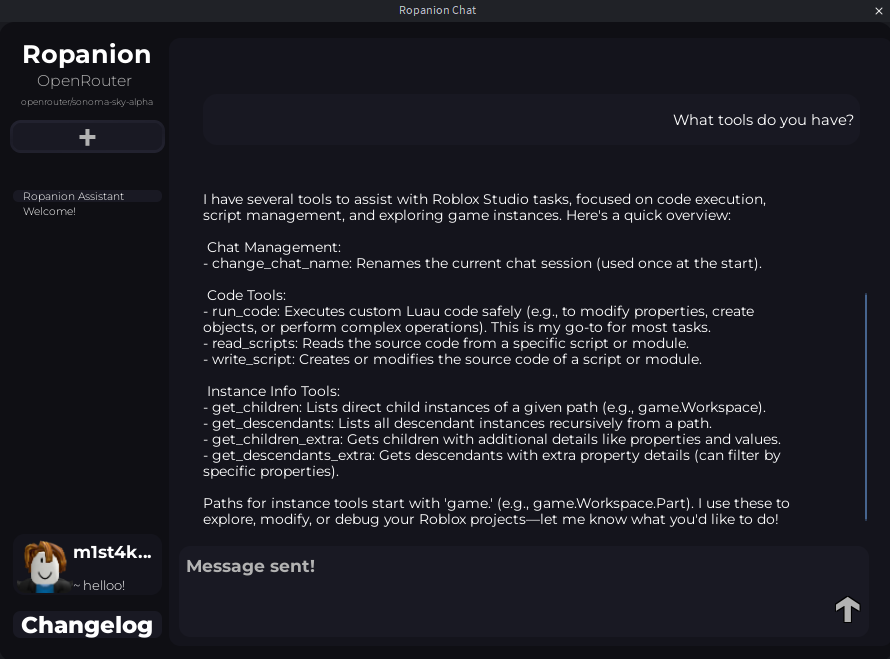This screenshot has width=890, height=659.
Task: Click the Ropanion title heading
Action: [87, 54]
